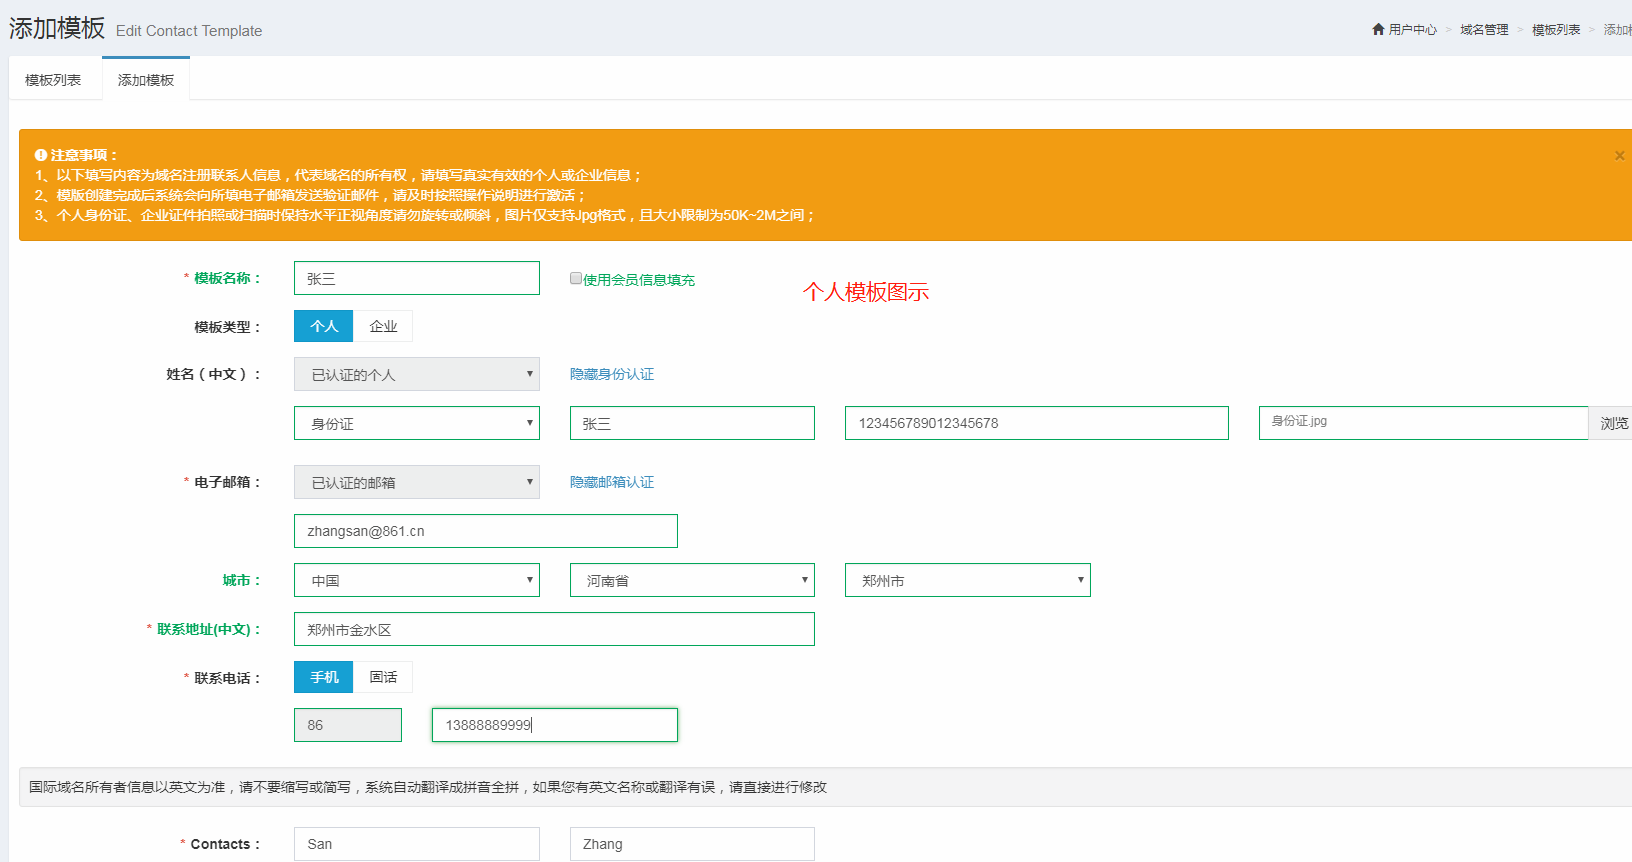Click the 模板名称 label
This screenshot has height=862, width=1632.
tap(227, 278)
